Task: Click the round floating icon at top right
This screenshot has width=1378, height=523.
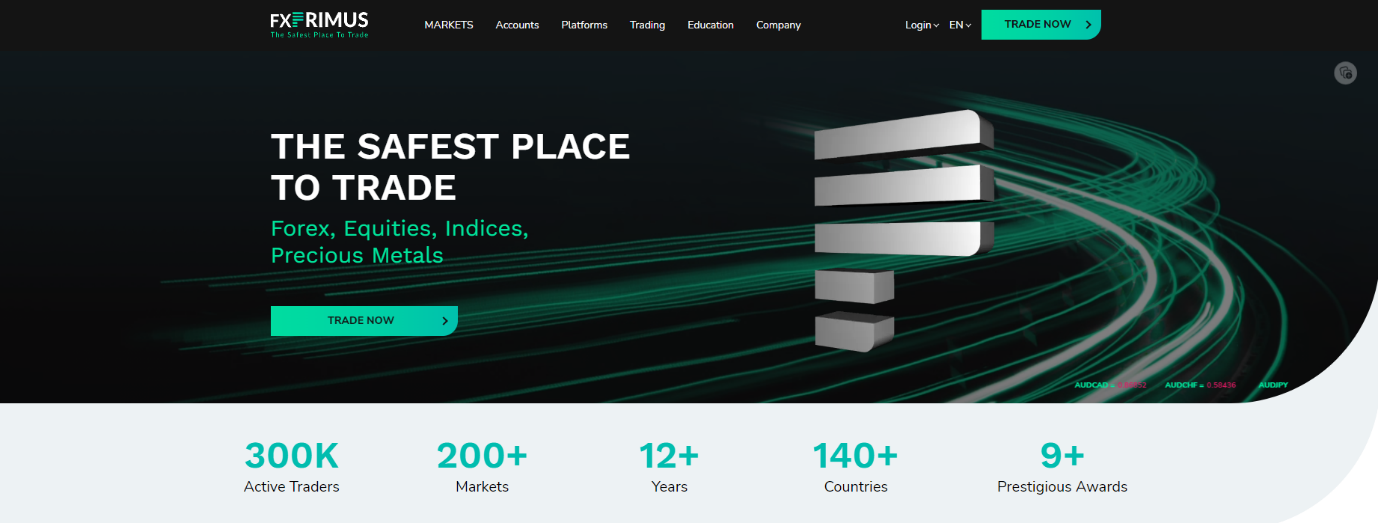Action: pyautogui.click(x=1345, y=73)
